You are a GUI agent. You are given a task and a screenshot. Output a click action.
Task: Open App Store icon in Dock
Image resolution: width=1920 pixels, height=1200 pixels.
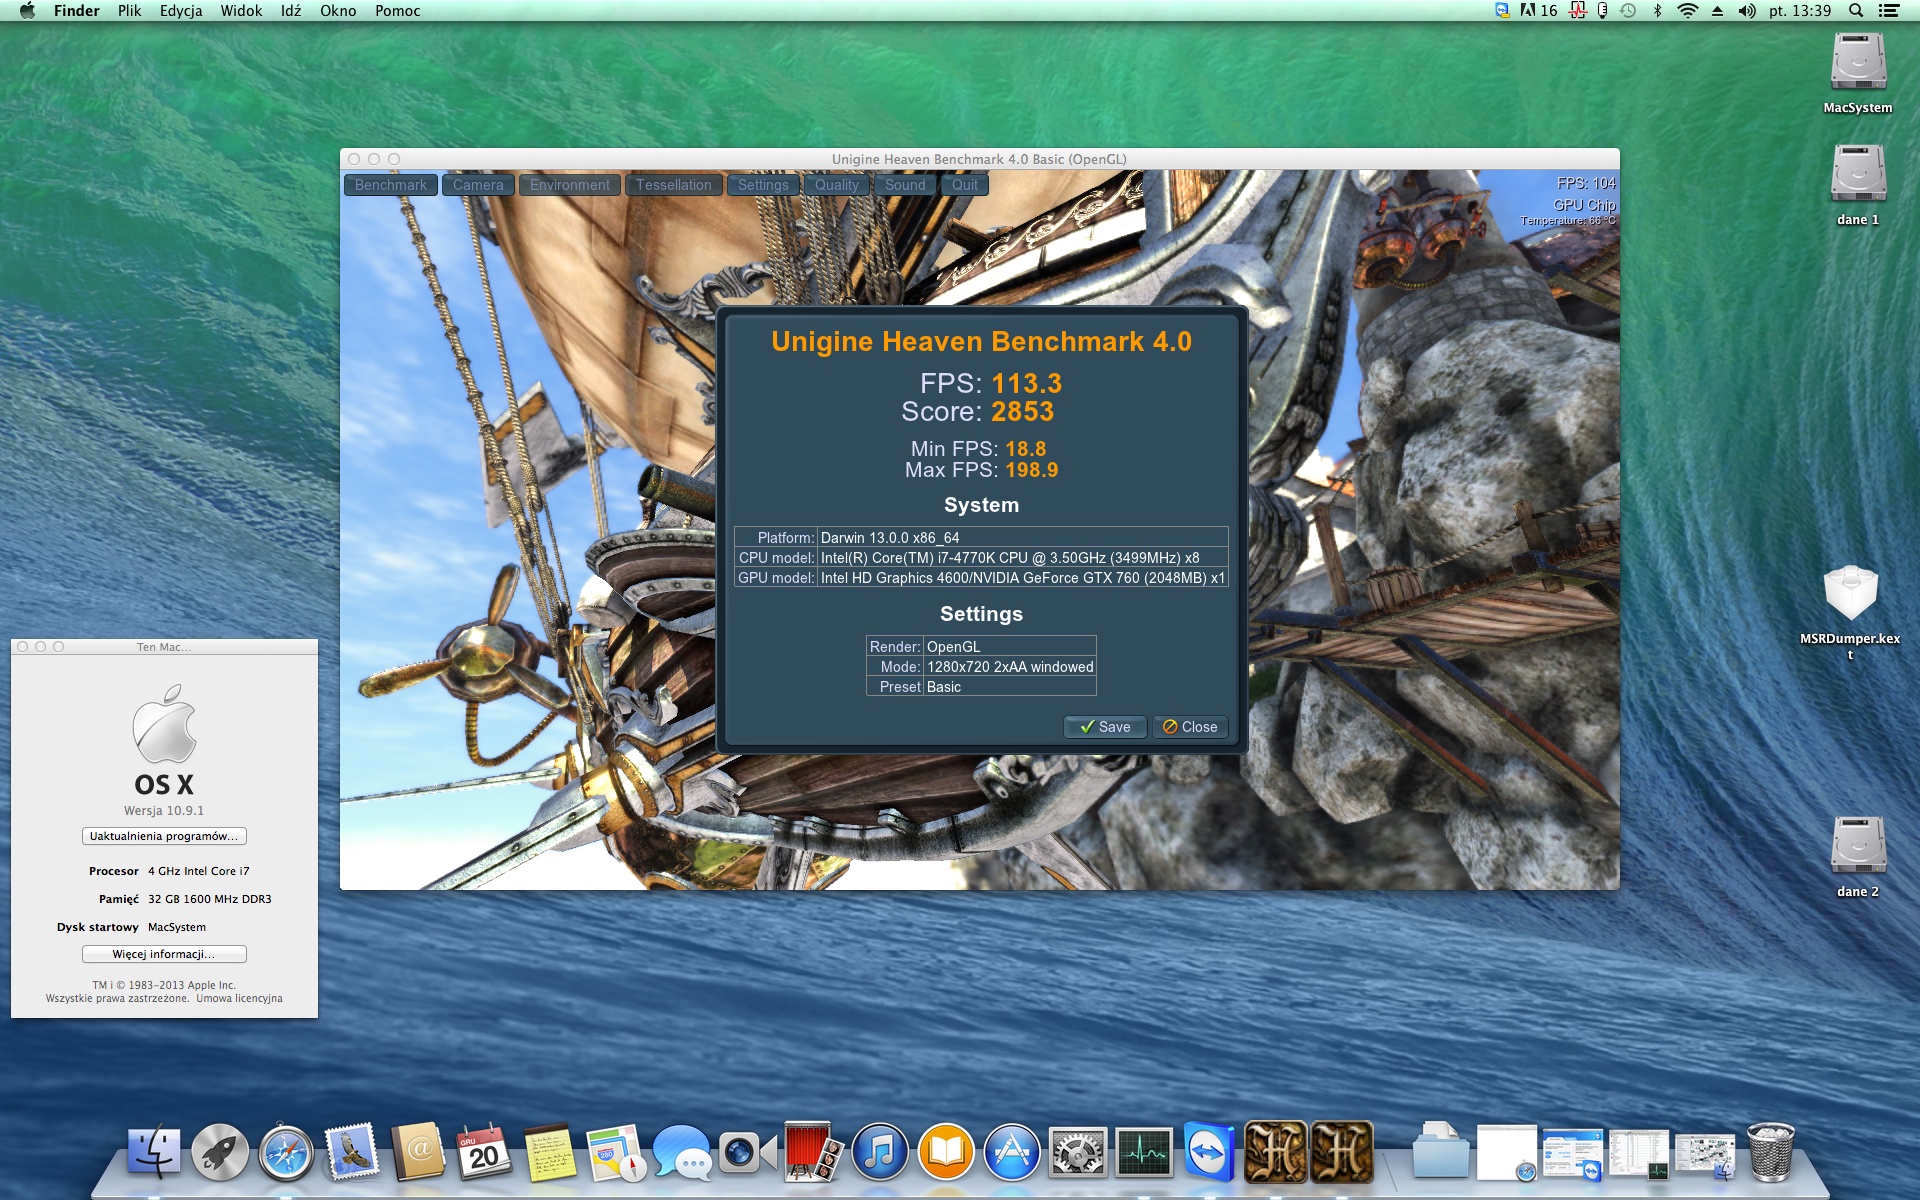[1012, 1152]
